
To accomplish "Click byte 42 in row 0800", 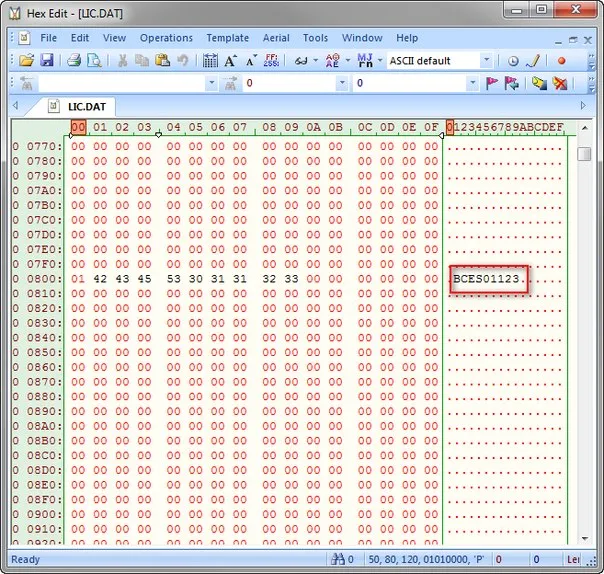I will click(x=100, y=279).
